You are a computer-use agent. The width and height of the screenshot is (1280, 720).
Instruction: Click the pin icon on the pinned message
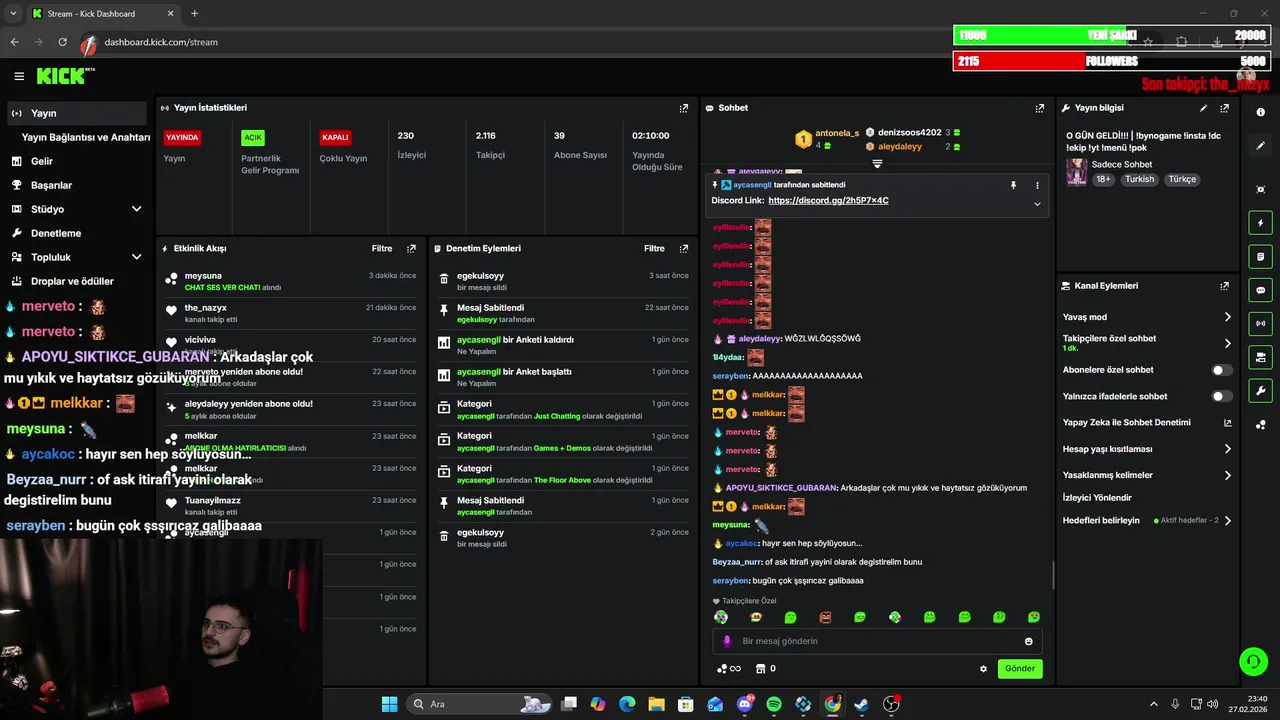click(1013, 185)
